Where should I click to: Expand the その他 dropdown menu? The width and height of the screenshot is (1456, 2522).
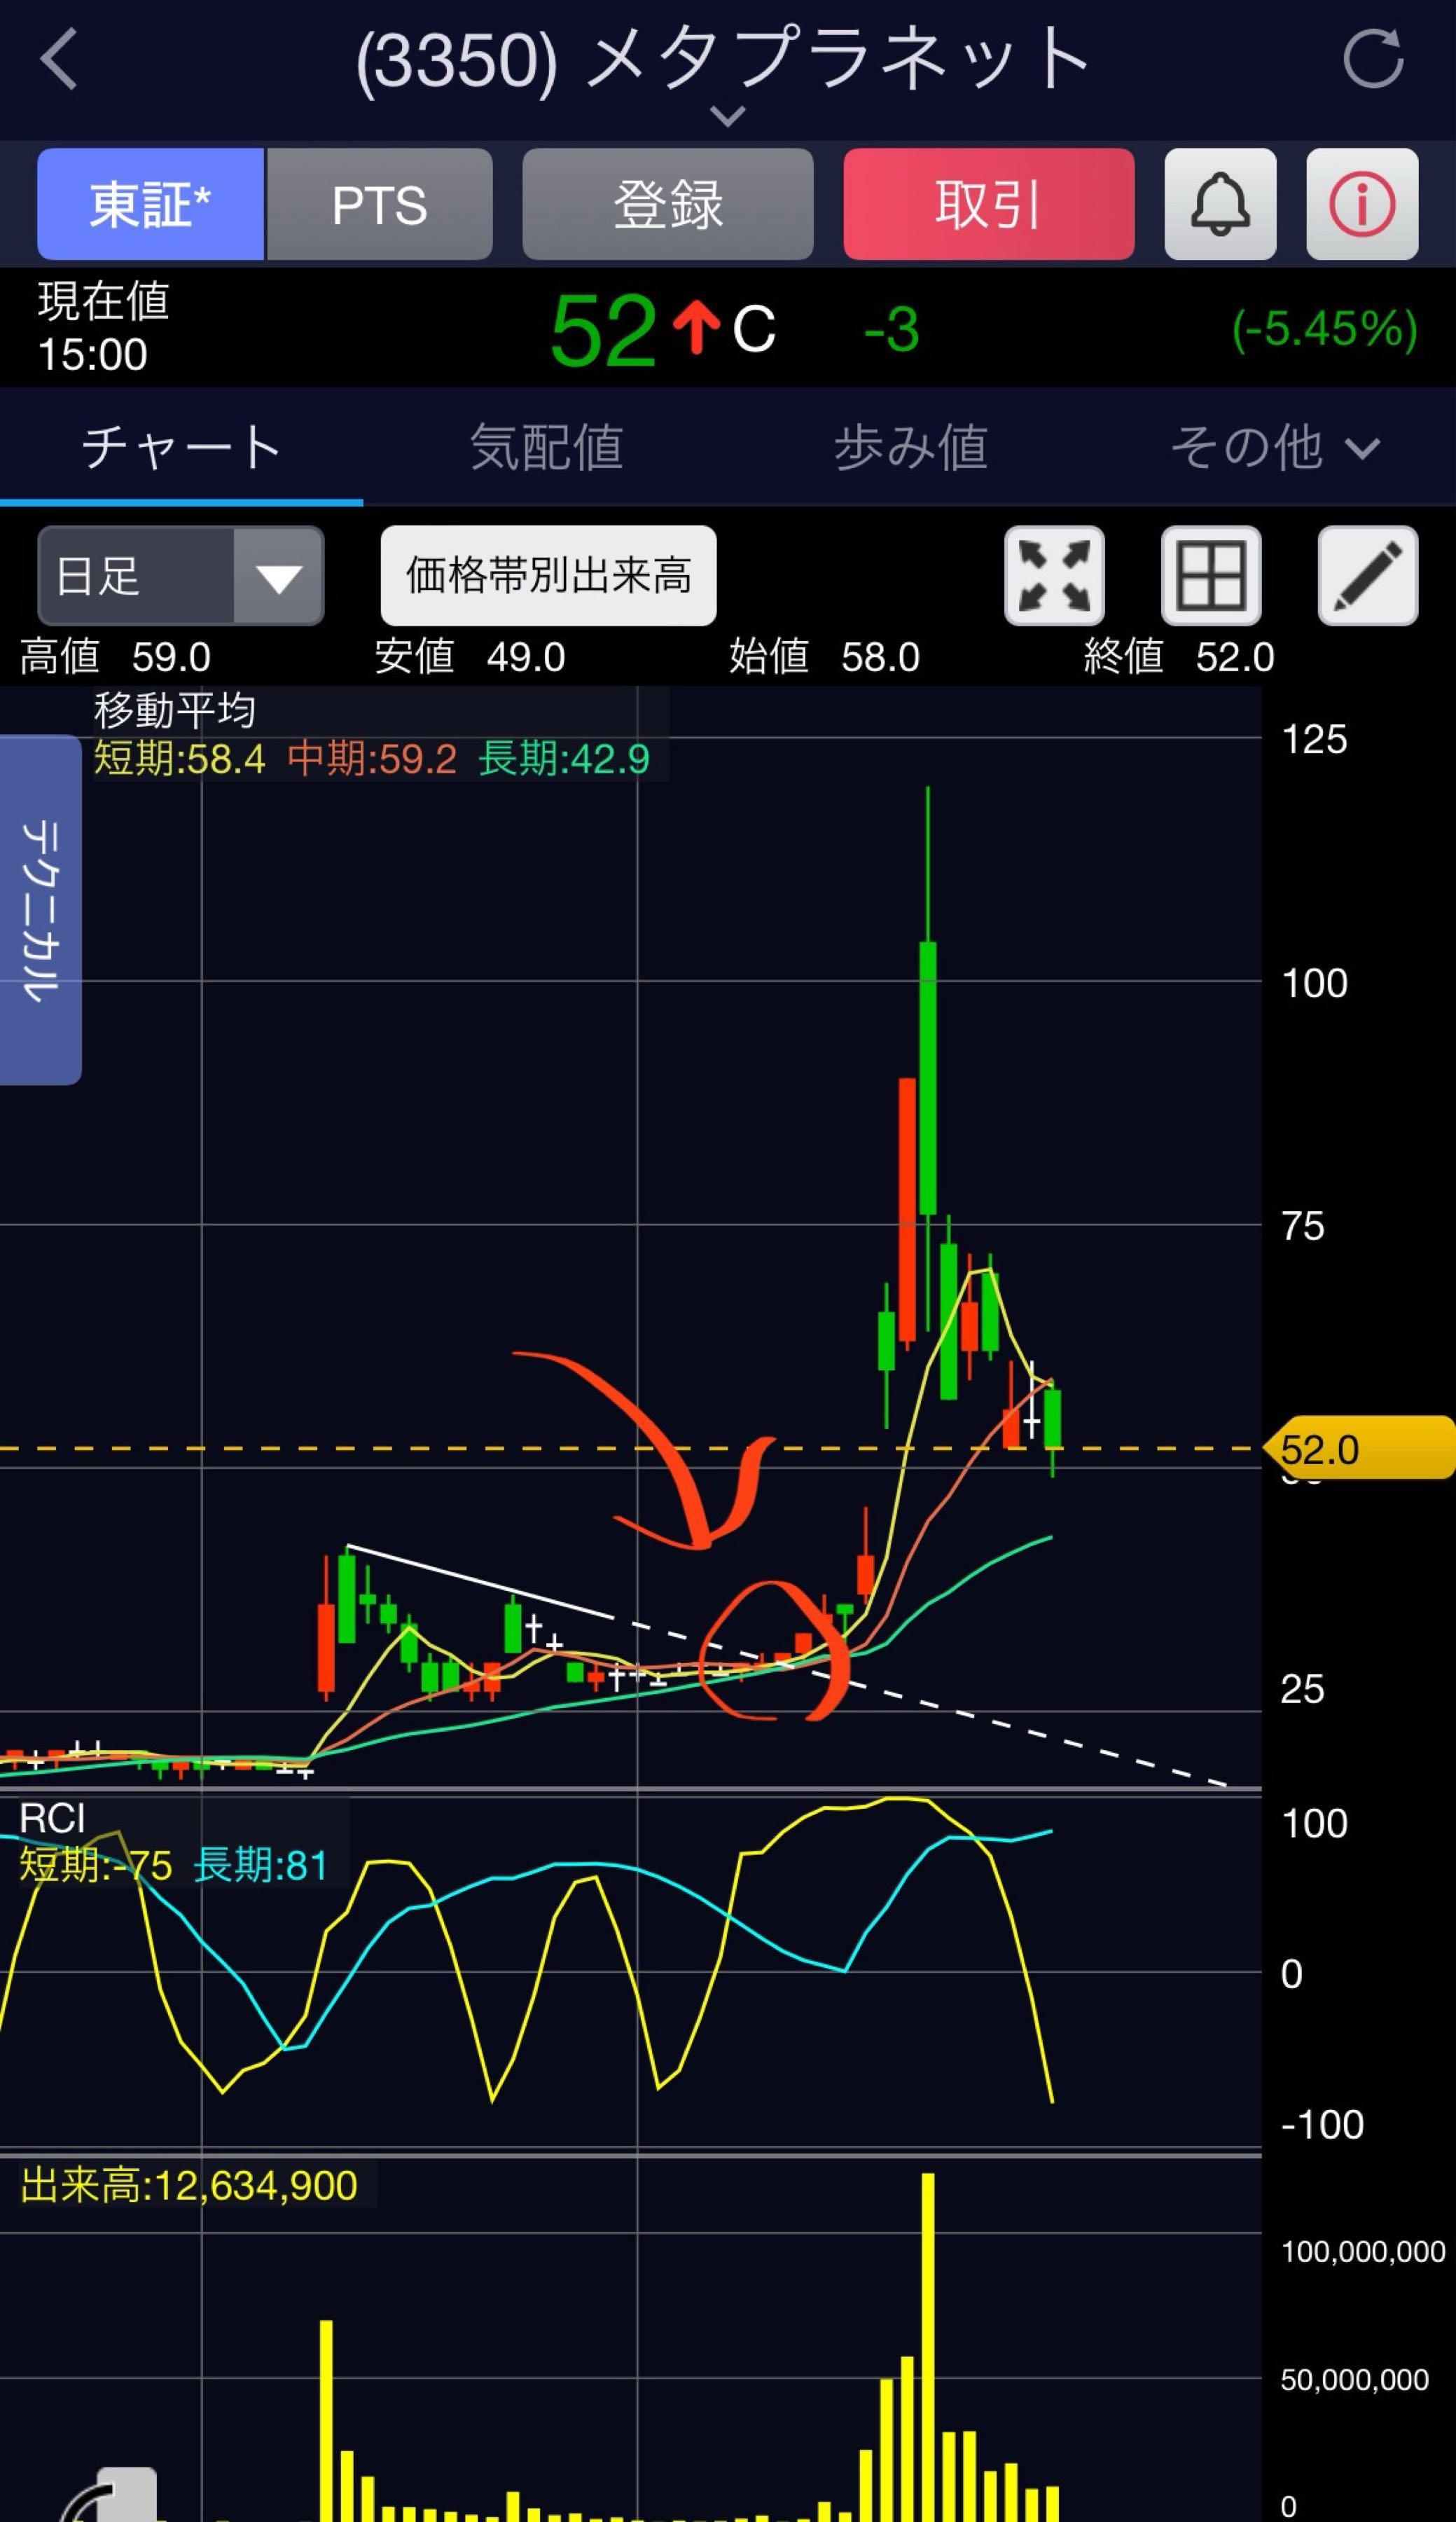[x=1274, y=447]
